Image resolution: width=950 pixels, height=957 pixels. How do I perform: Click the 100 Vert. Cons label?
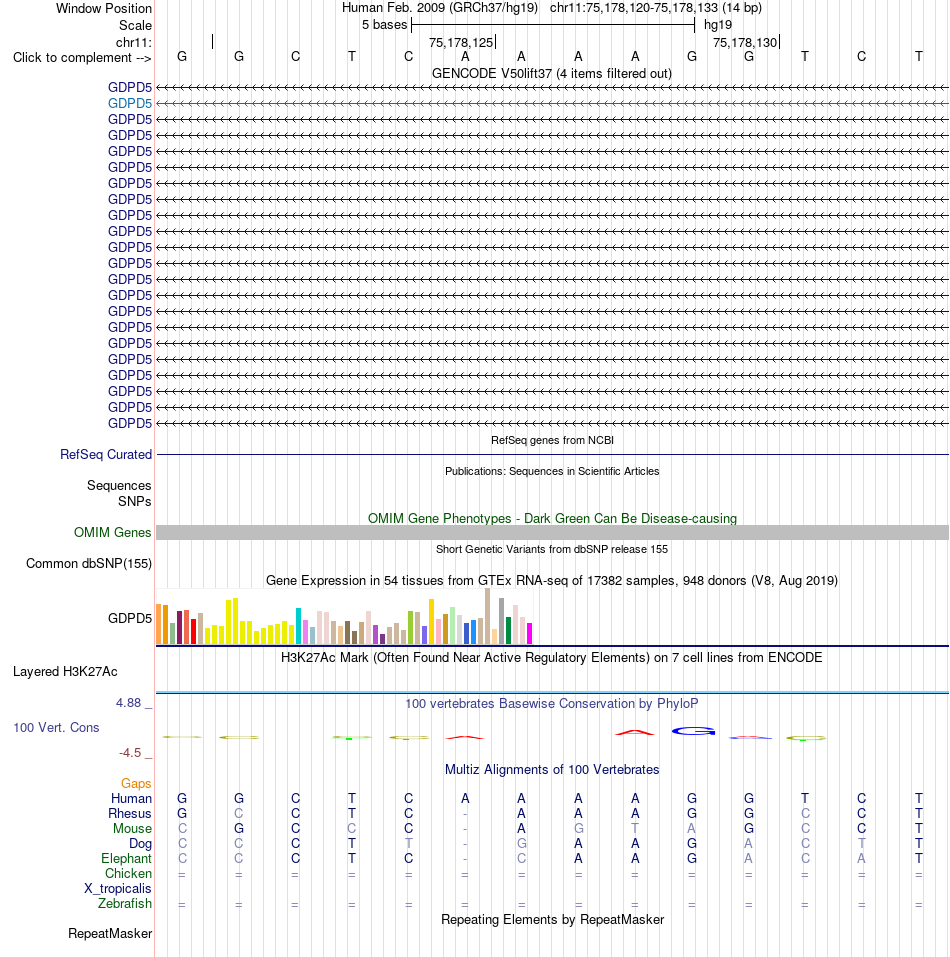tap(56, 728)
